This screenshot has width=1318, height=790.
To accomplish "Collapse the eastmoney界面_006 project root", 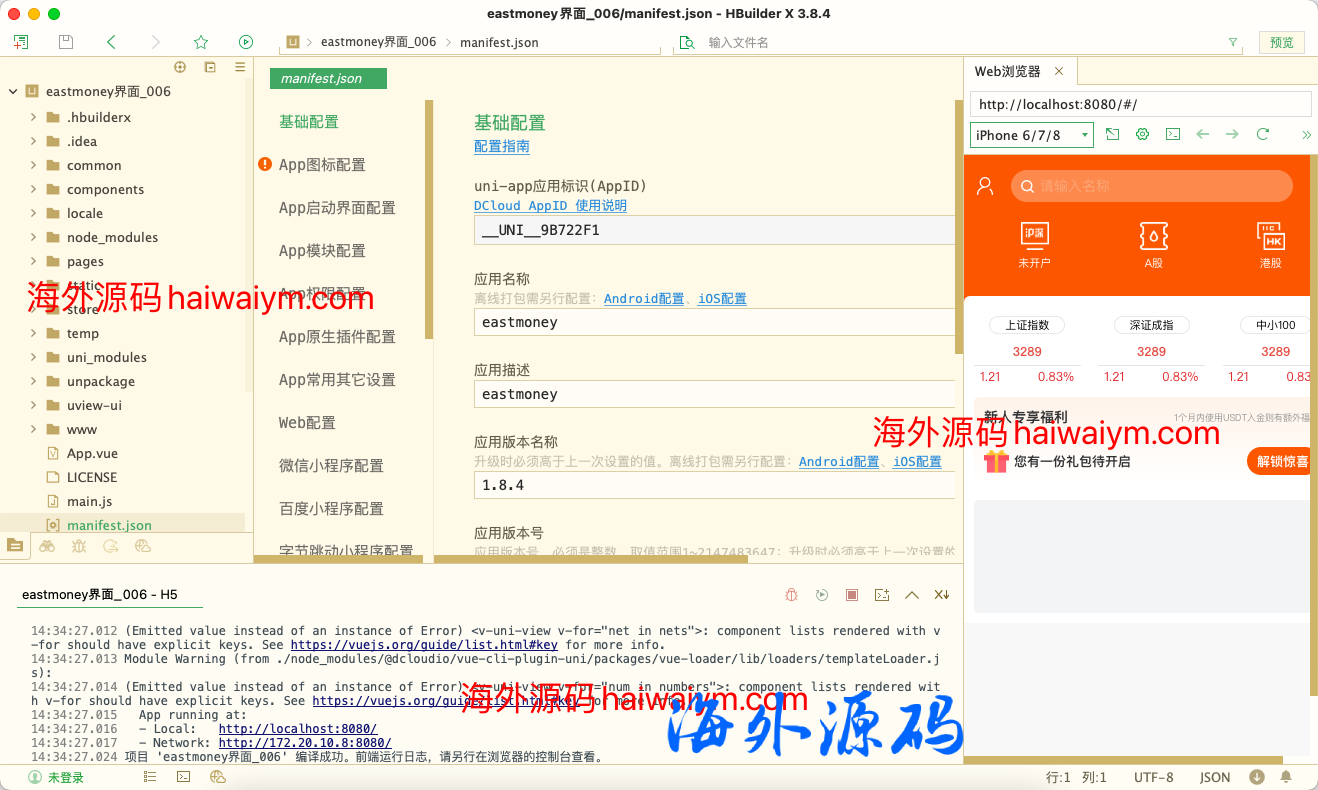I will click(13, 91).
